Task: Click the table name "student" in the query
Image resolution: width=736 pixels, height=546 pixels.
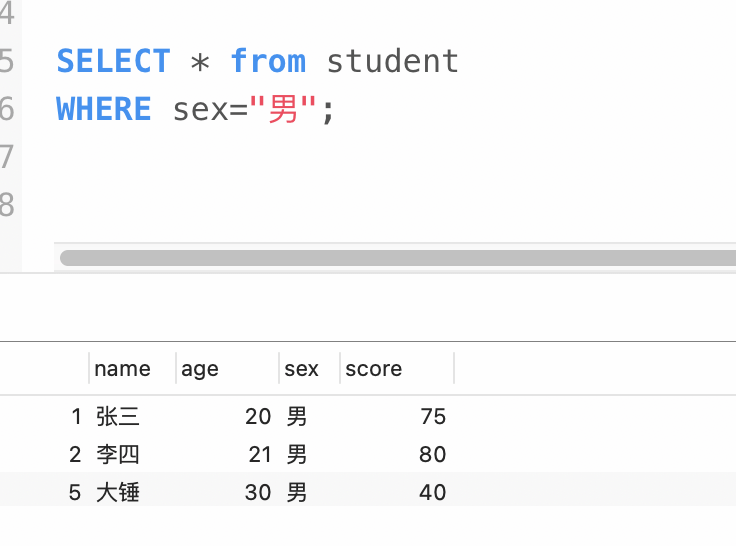Action: tap(392, 61)
